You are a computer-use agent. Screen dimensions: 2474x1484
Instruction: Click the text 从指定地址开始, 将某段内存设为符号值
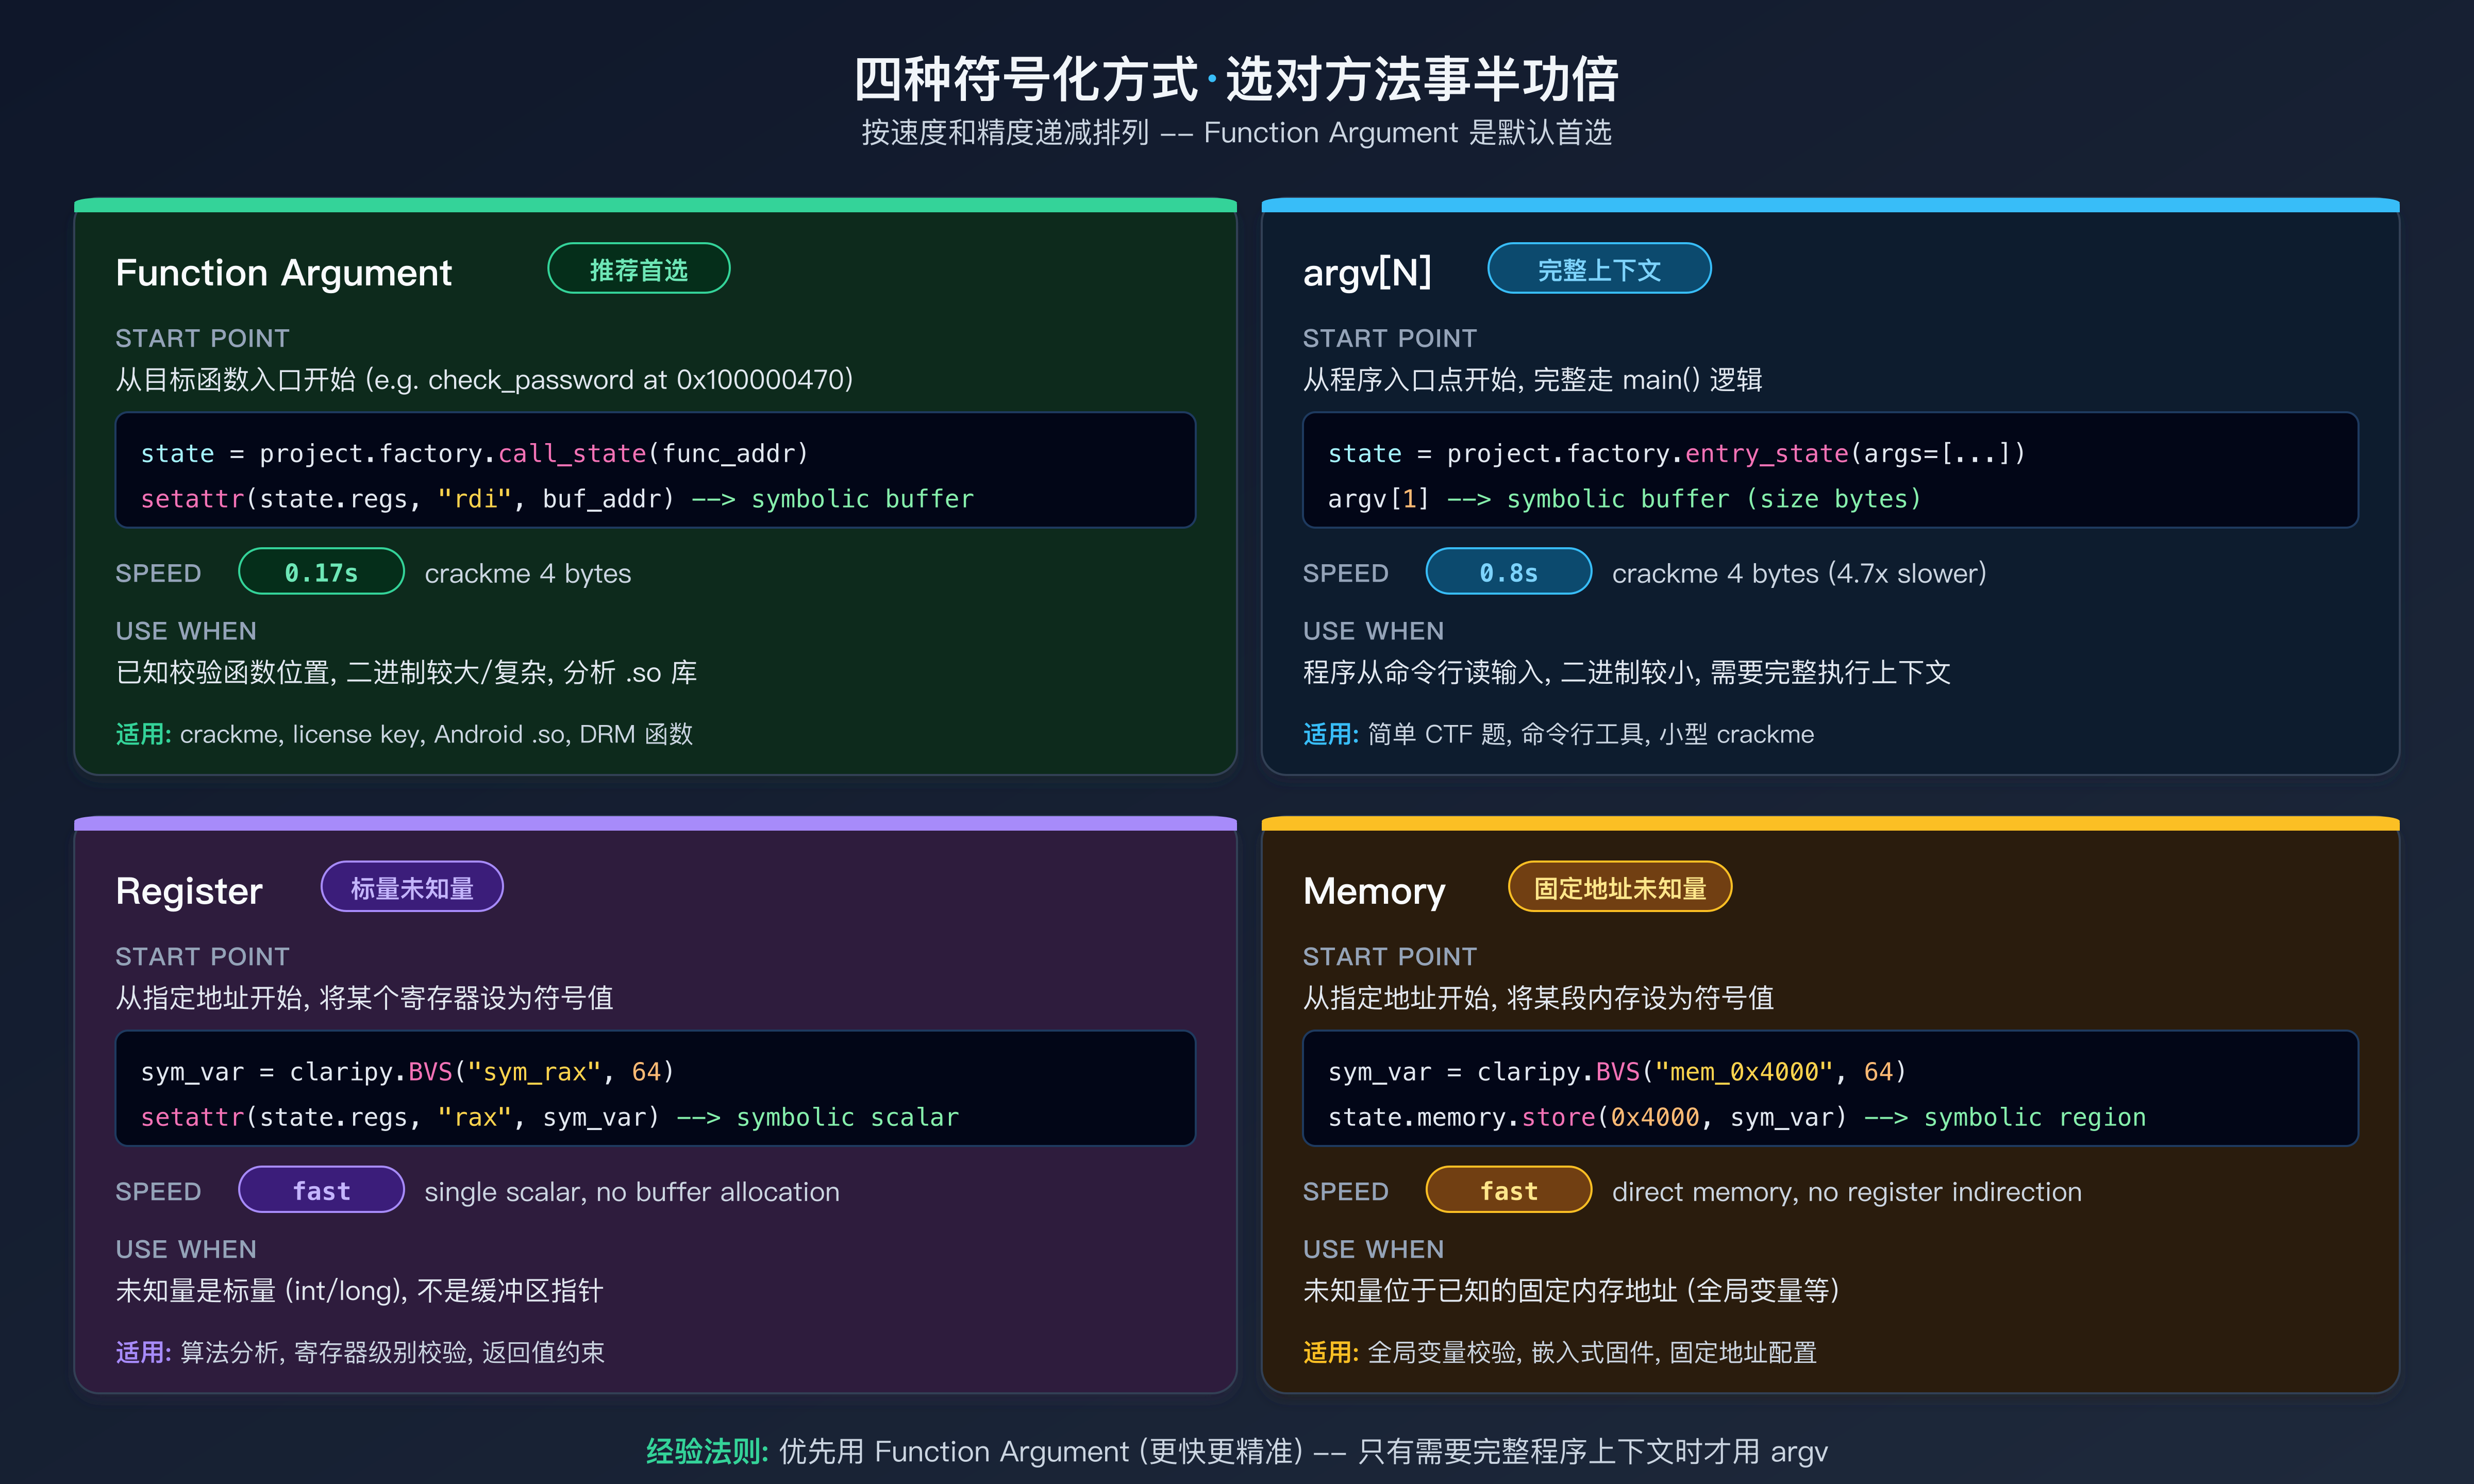pos(1538,998)
